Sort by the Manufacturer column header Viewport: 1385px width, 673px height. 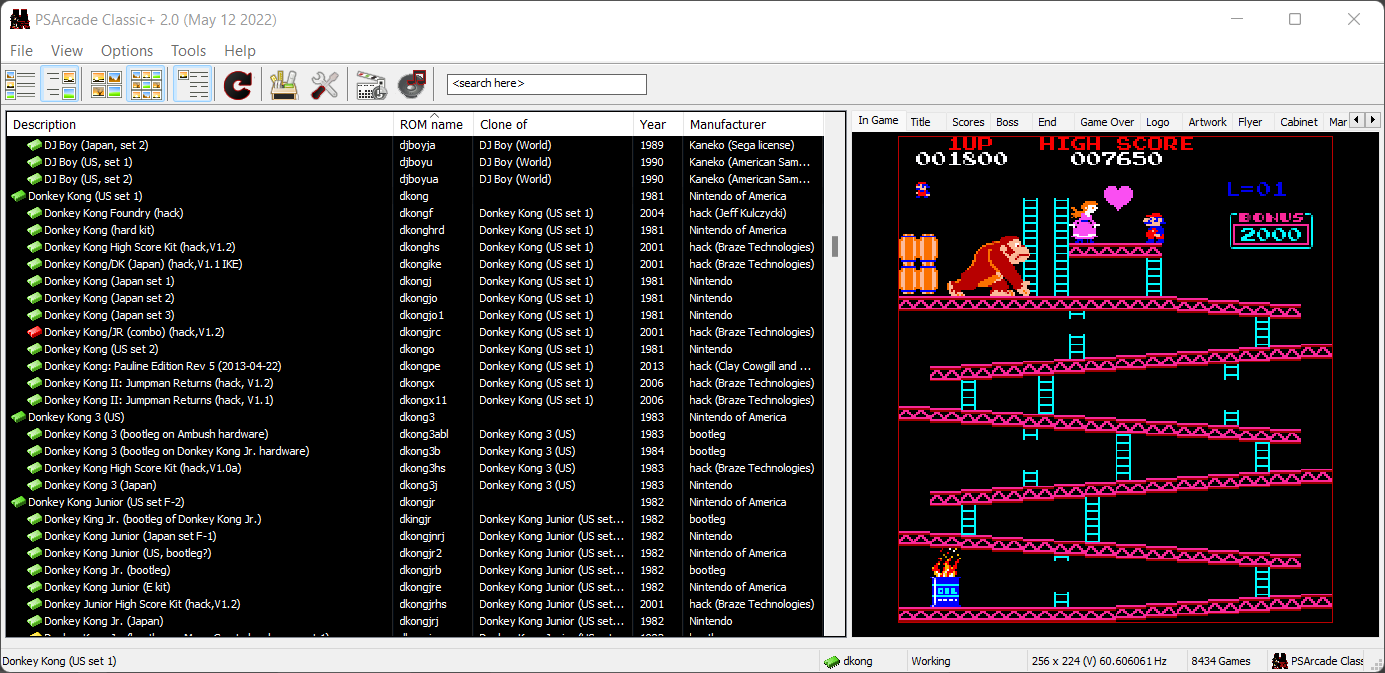coord(753,124)
